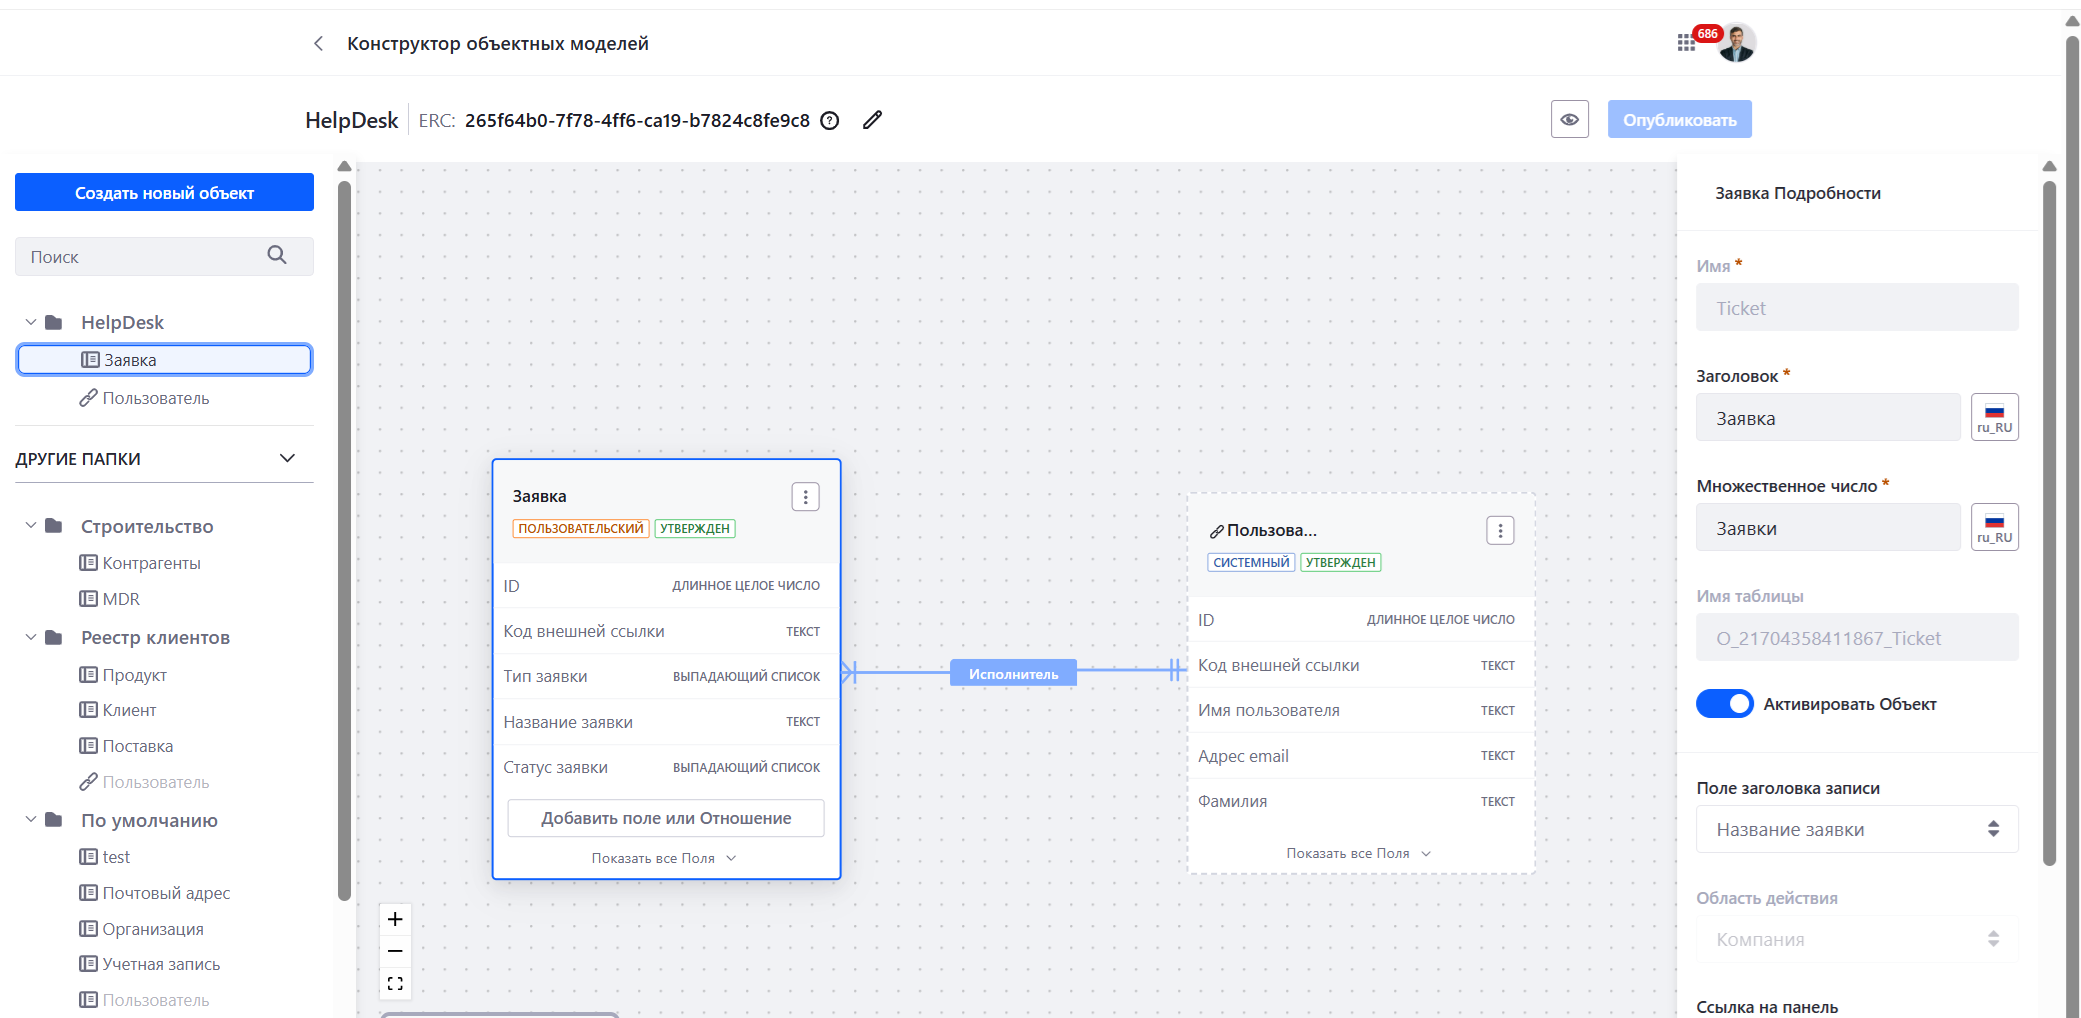Zoom out the canvas with minus button
The width and height of the screenshot is (2081, 1018).
click(395, 951)
